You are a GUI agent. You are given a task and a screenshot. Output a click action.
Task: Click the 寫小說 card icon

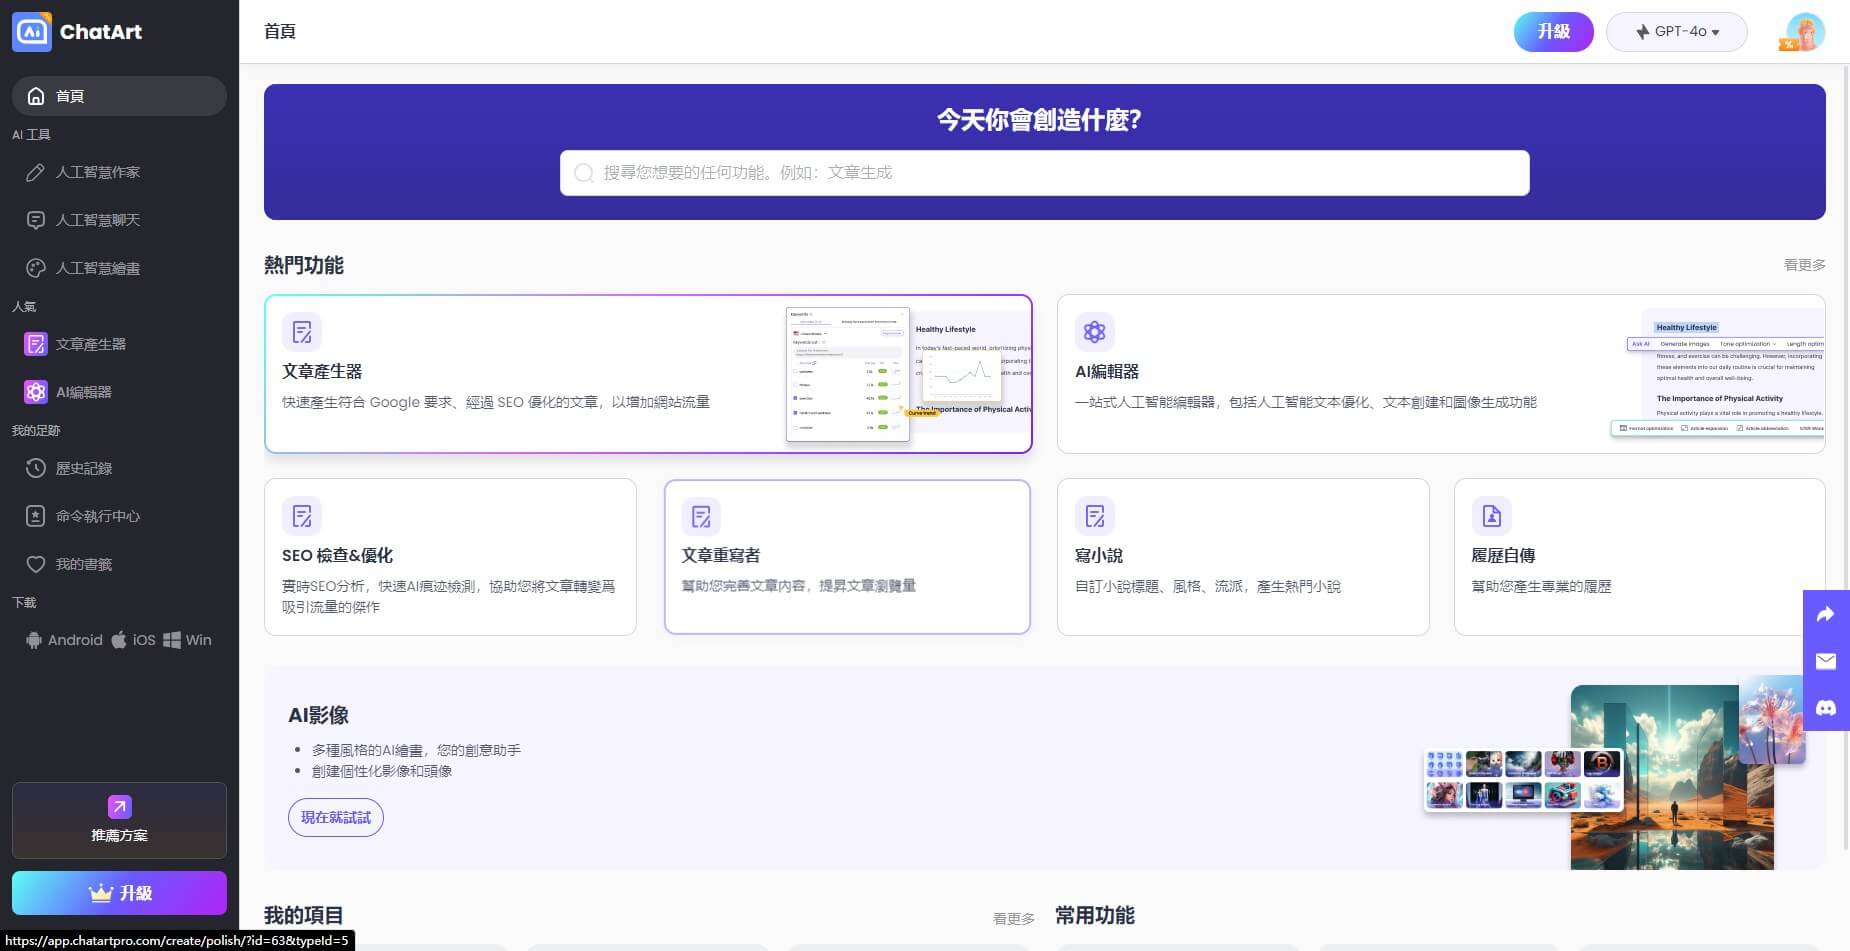(1095, 516)
